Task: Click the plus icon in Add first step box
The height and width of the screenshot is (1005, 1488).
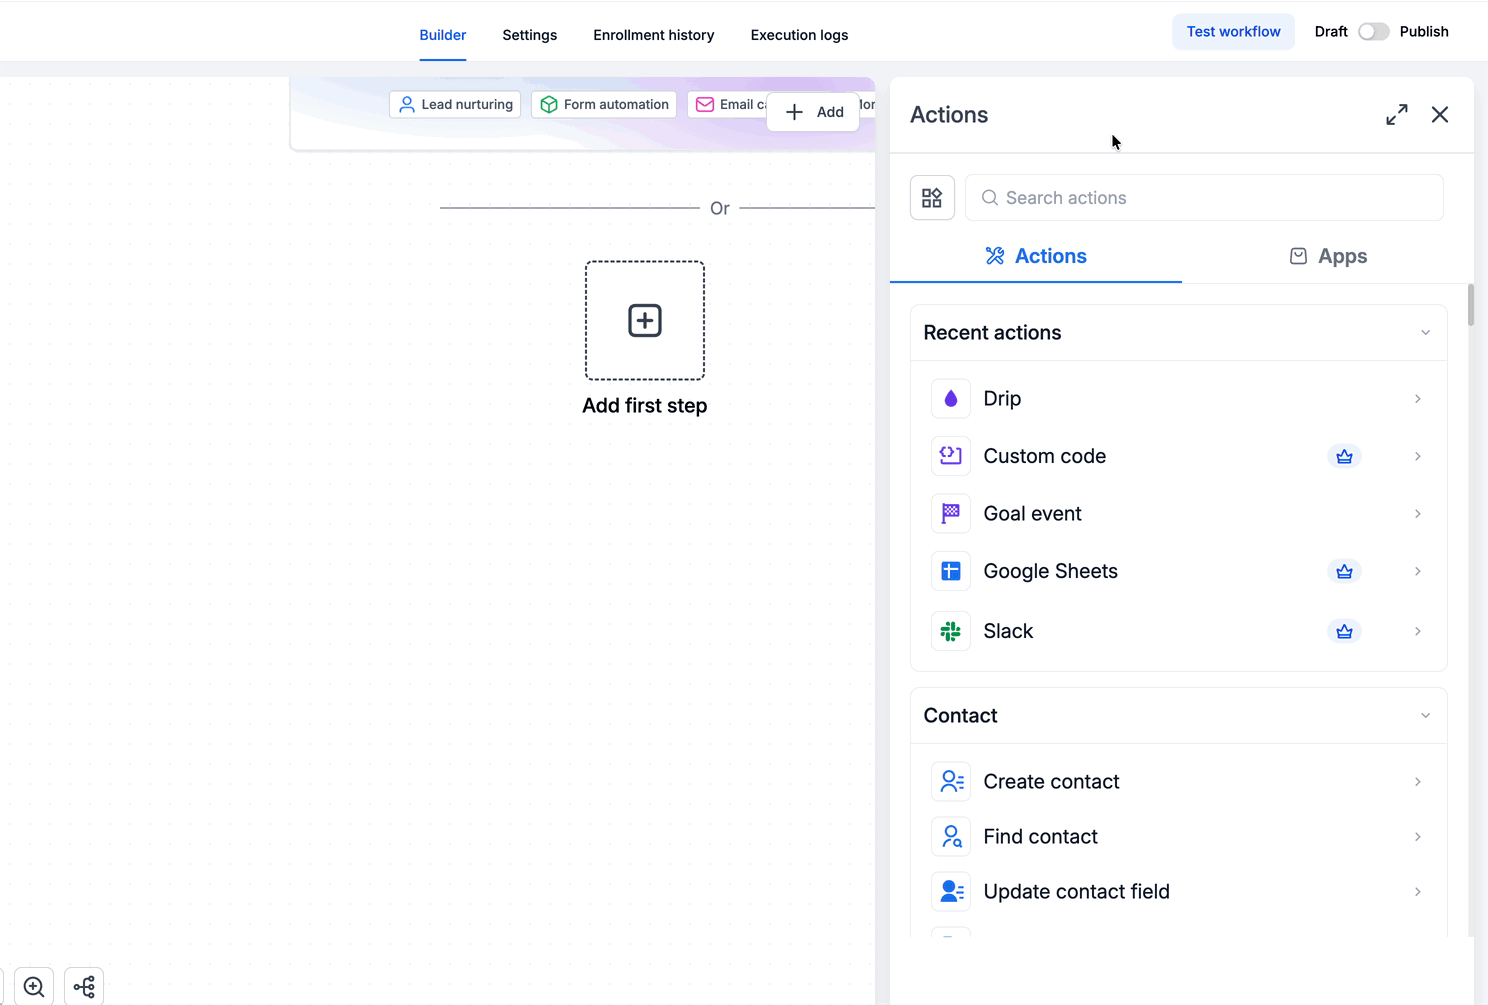Action: pos(645,321)
